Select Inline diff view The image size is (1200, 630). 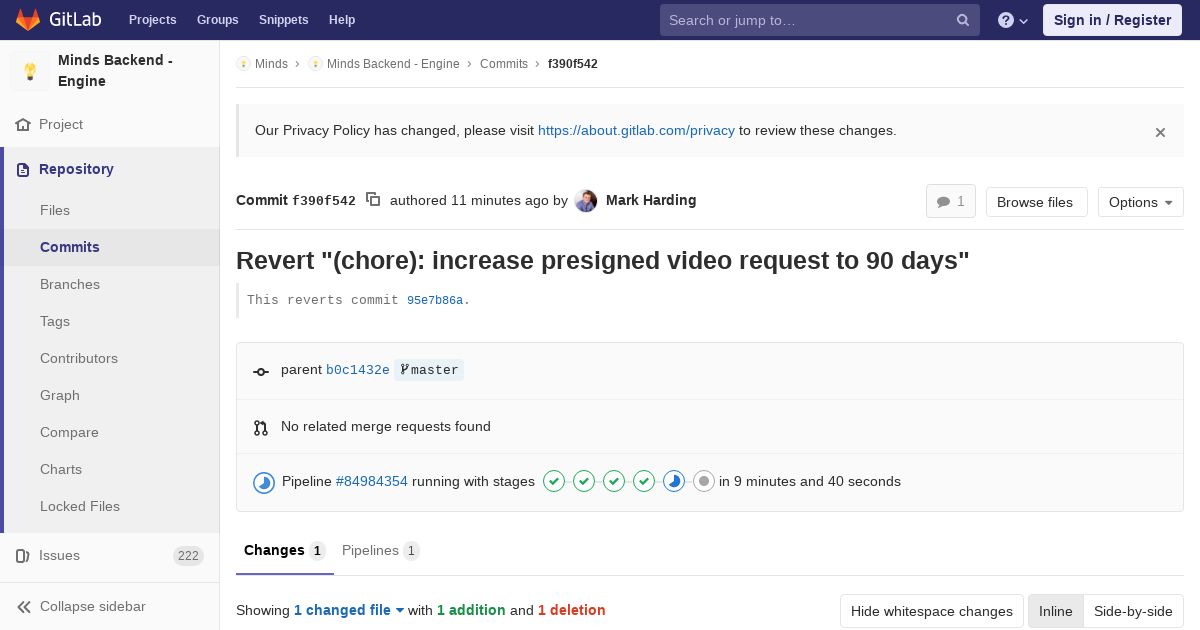1055,611
